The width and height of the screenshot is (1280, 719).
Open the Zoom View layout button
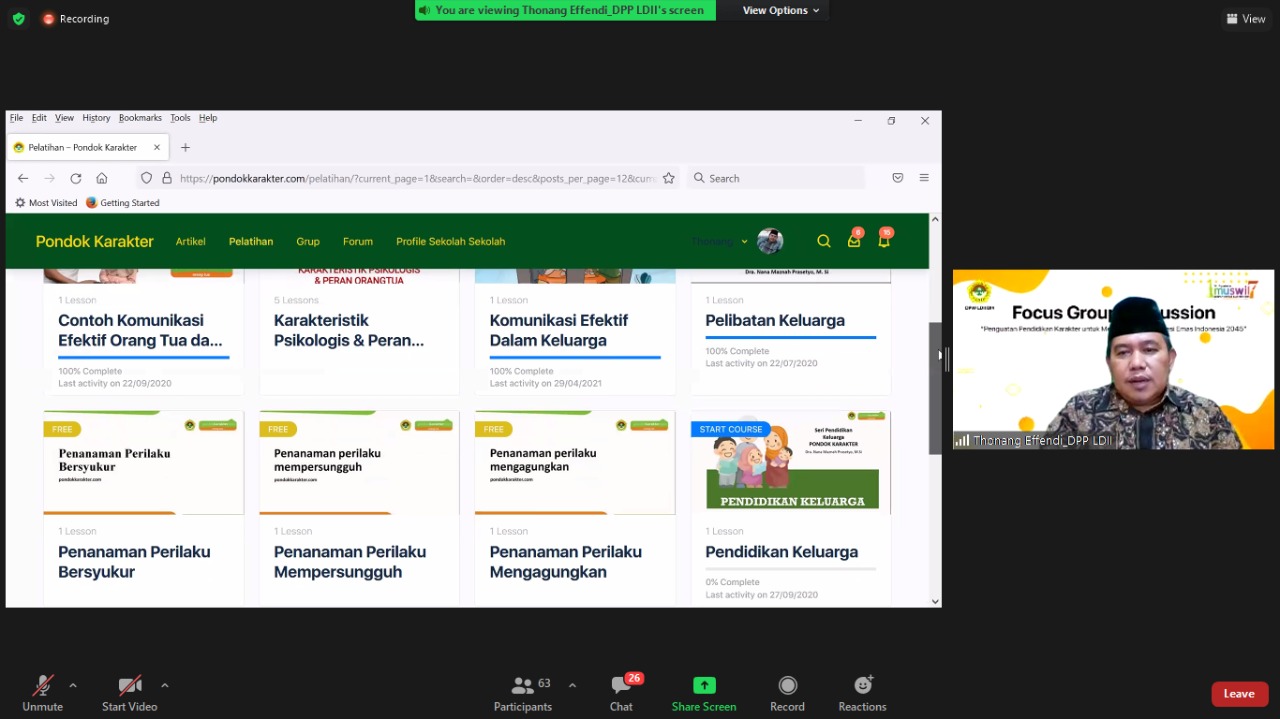(x=1246, y=19)
